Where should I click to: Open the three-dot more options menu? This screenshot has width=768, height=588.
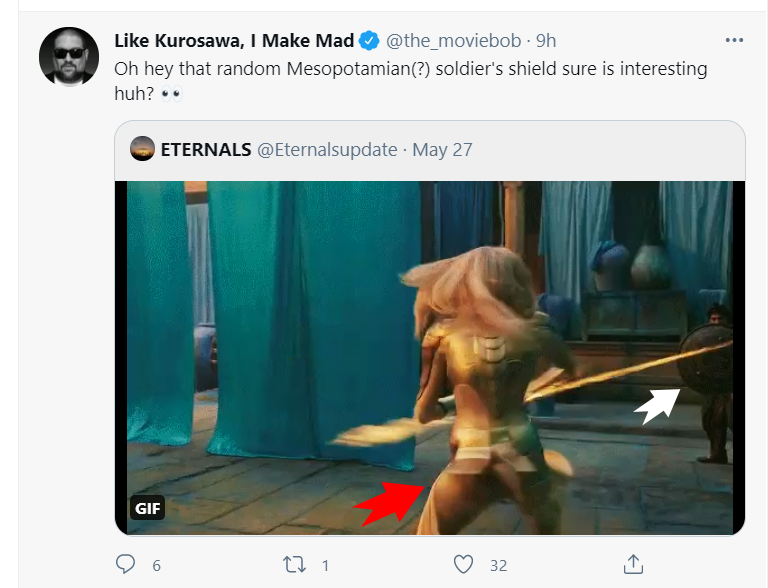pyautogui.click(x=734, y=40)
